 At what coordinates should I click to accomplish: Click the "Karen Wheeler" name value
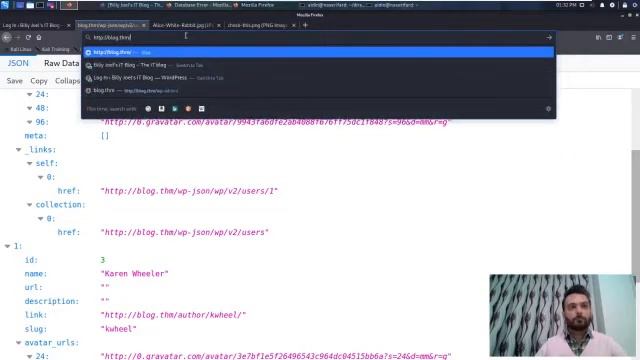click(134, 273)
